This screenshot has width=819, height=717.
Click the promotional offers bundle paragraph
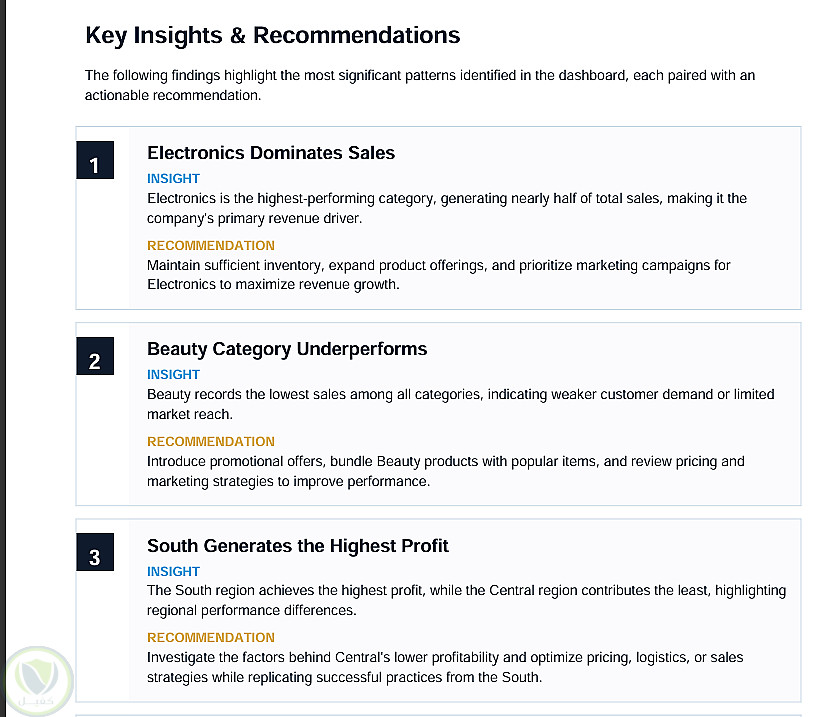click(x=446, y=471)
